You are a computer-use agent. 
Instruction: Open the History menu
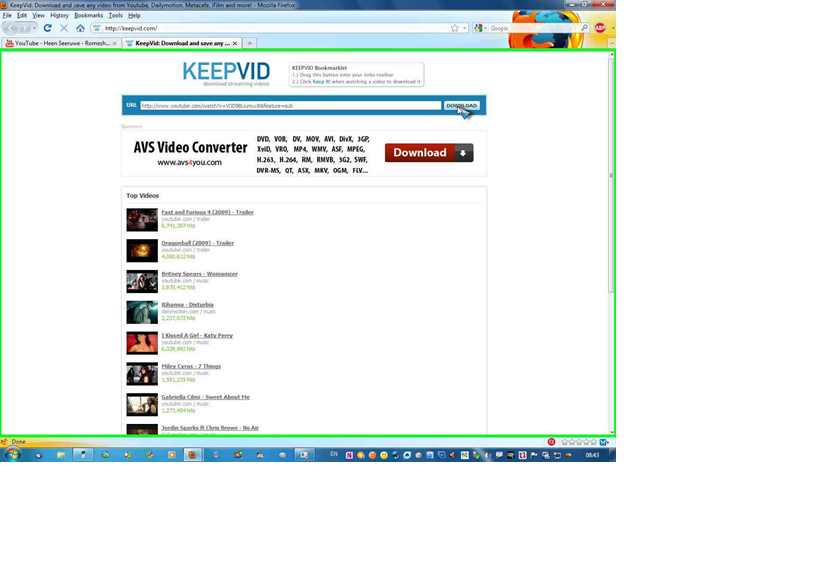59,16
